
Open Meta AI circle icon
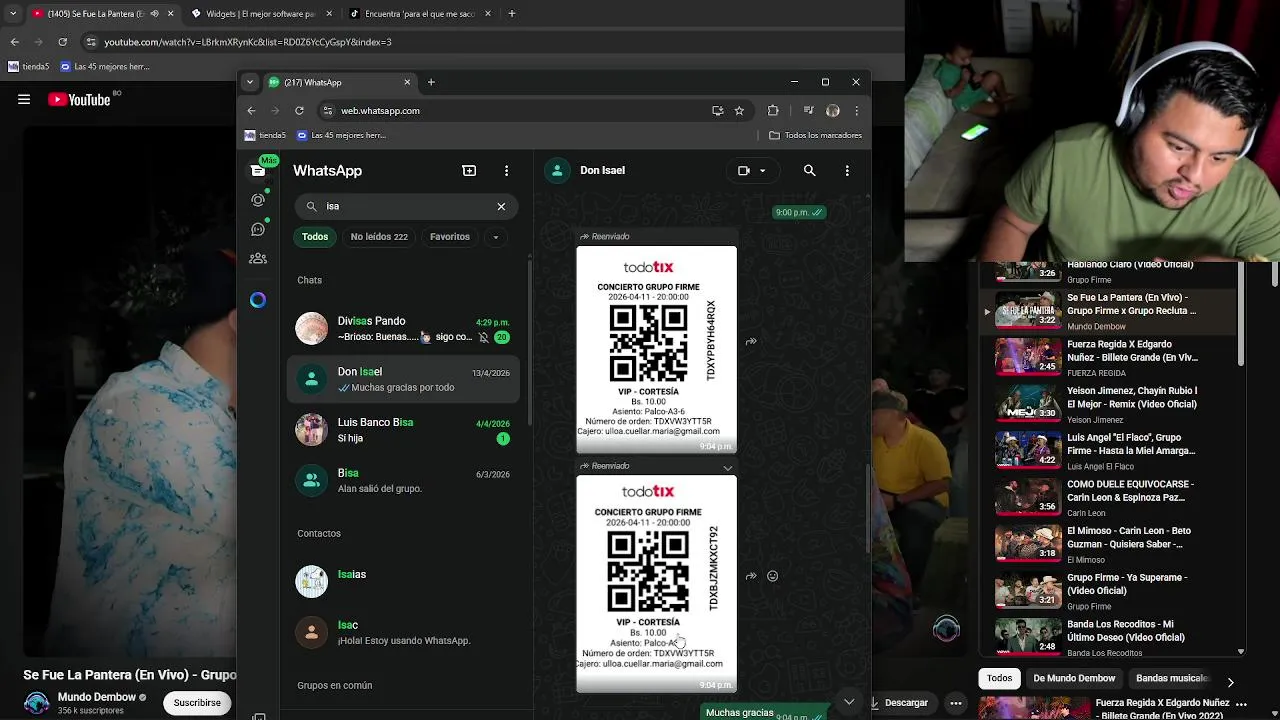click(x=258, y=300)
